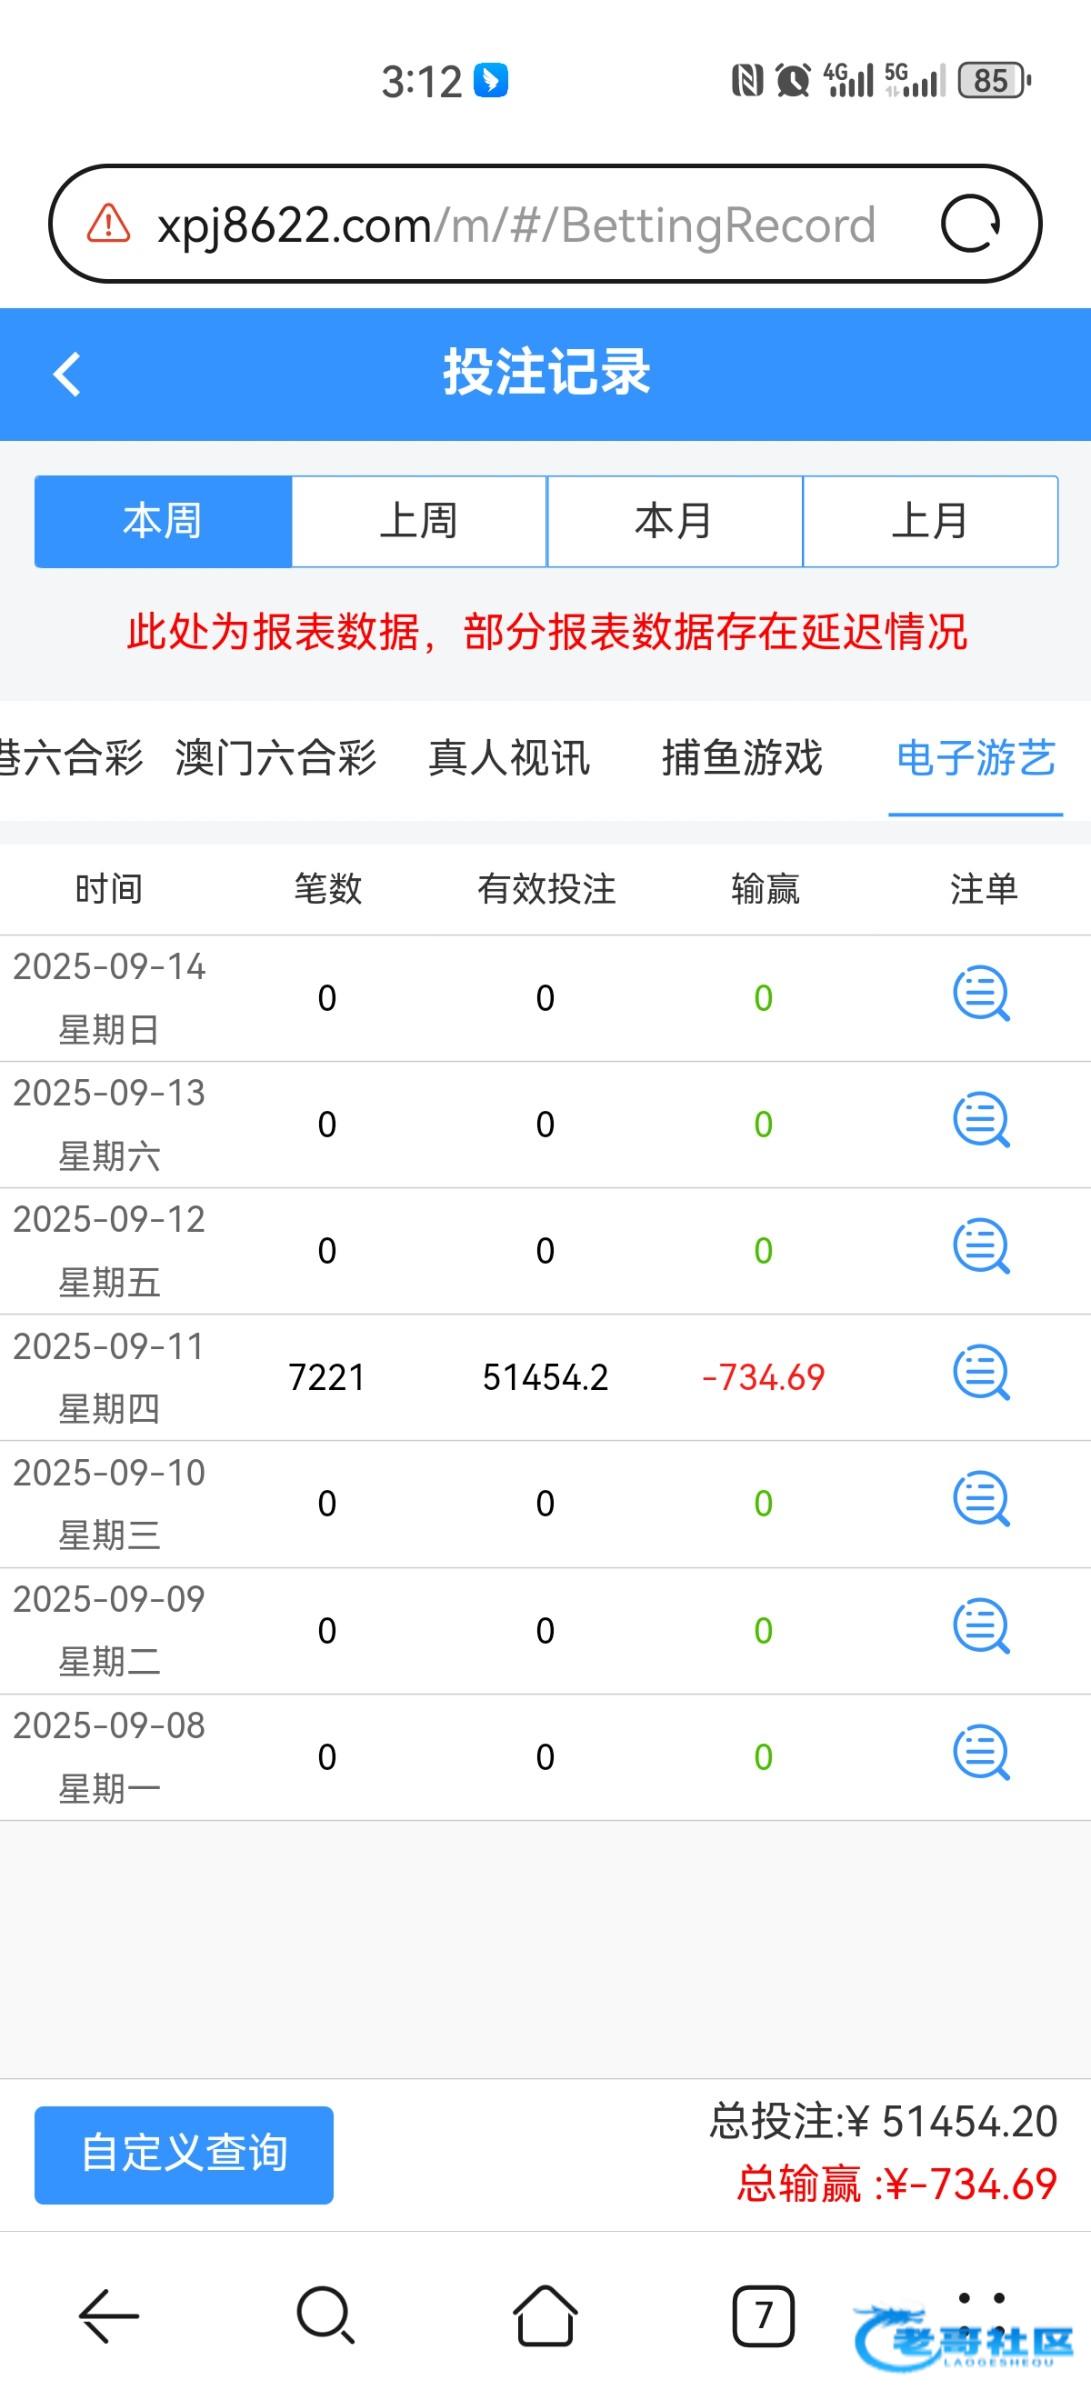Open bet details for 2025-09-09

(981, 1627)
